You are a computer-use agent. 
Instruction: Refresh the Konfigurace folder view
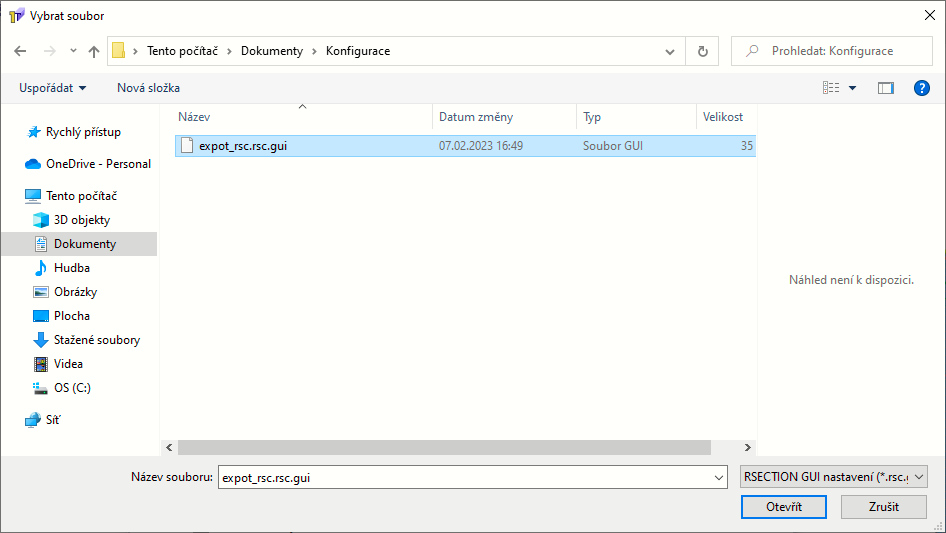tap(702, 51)
